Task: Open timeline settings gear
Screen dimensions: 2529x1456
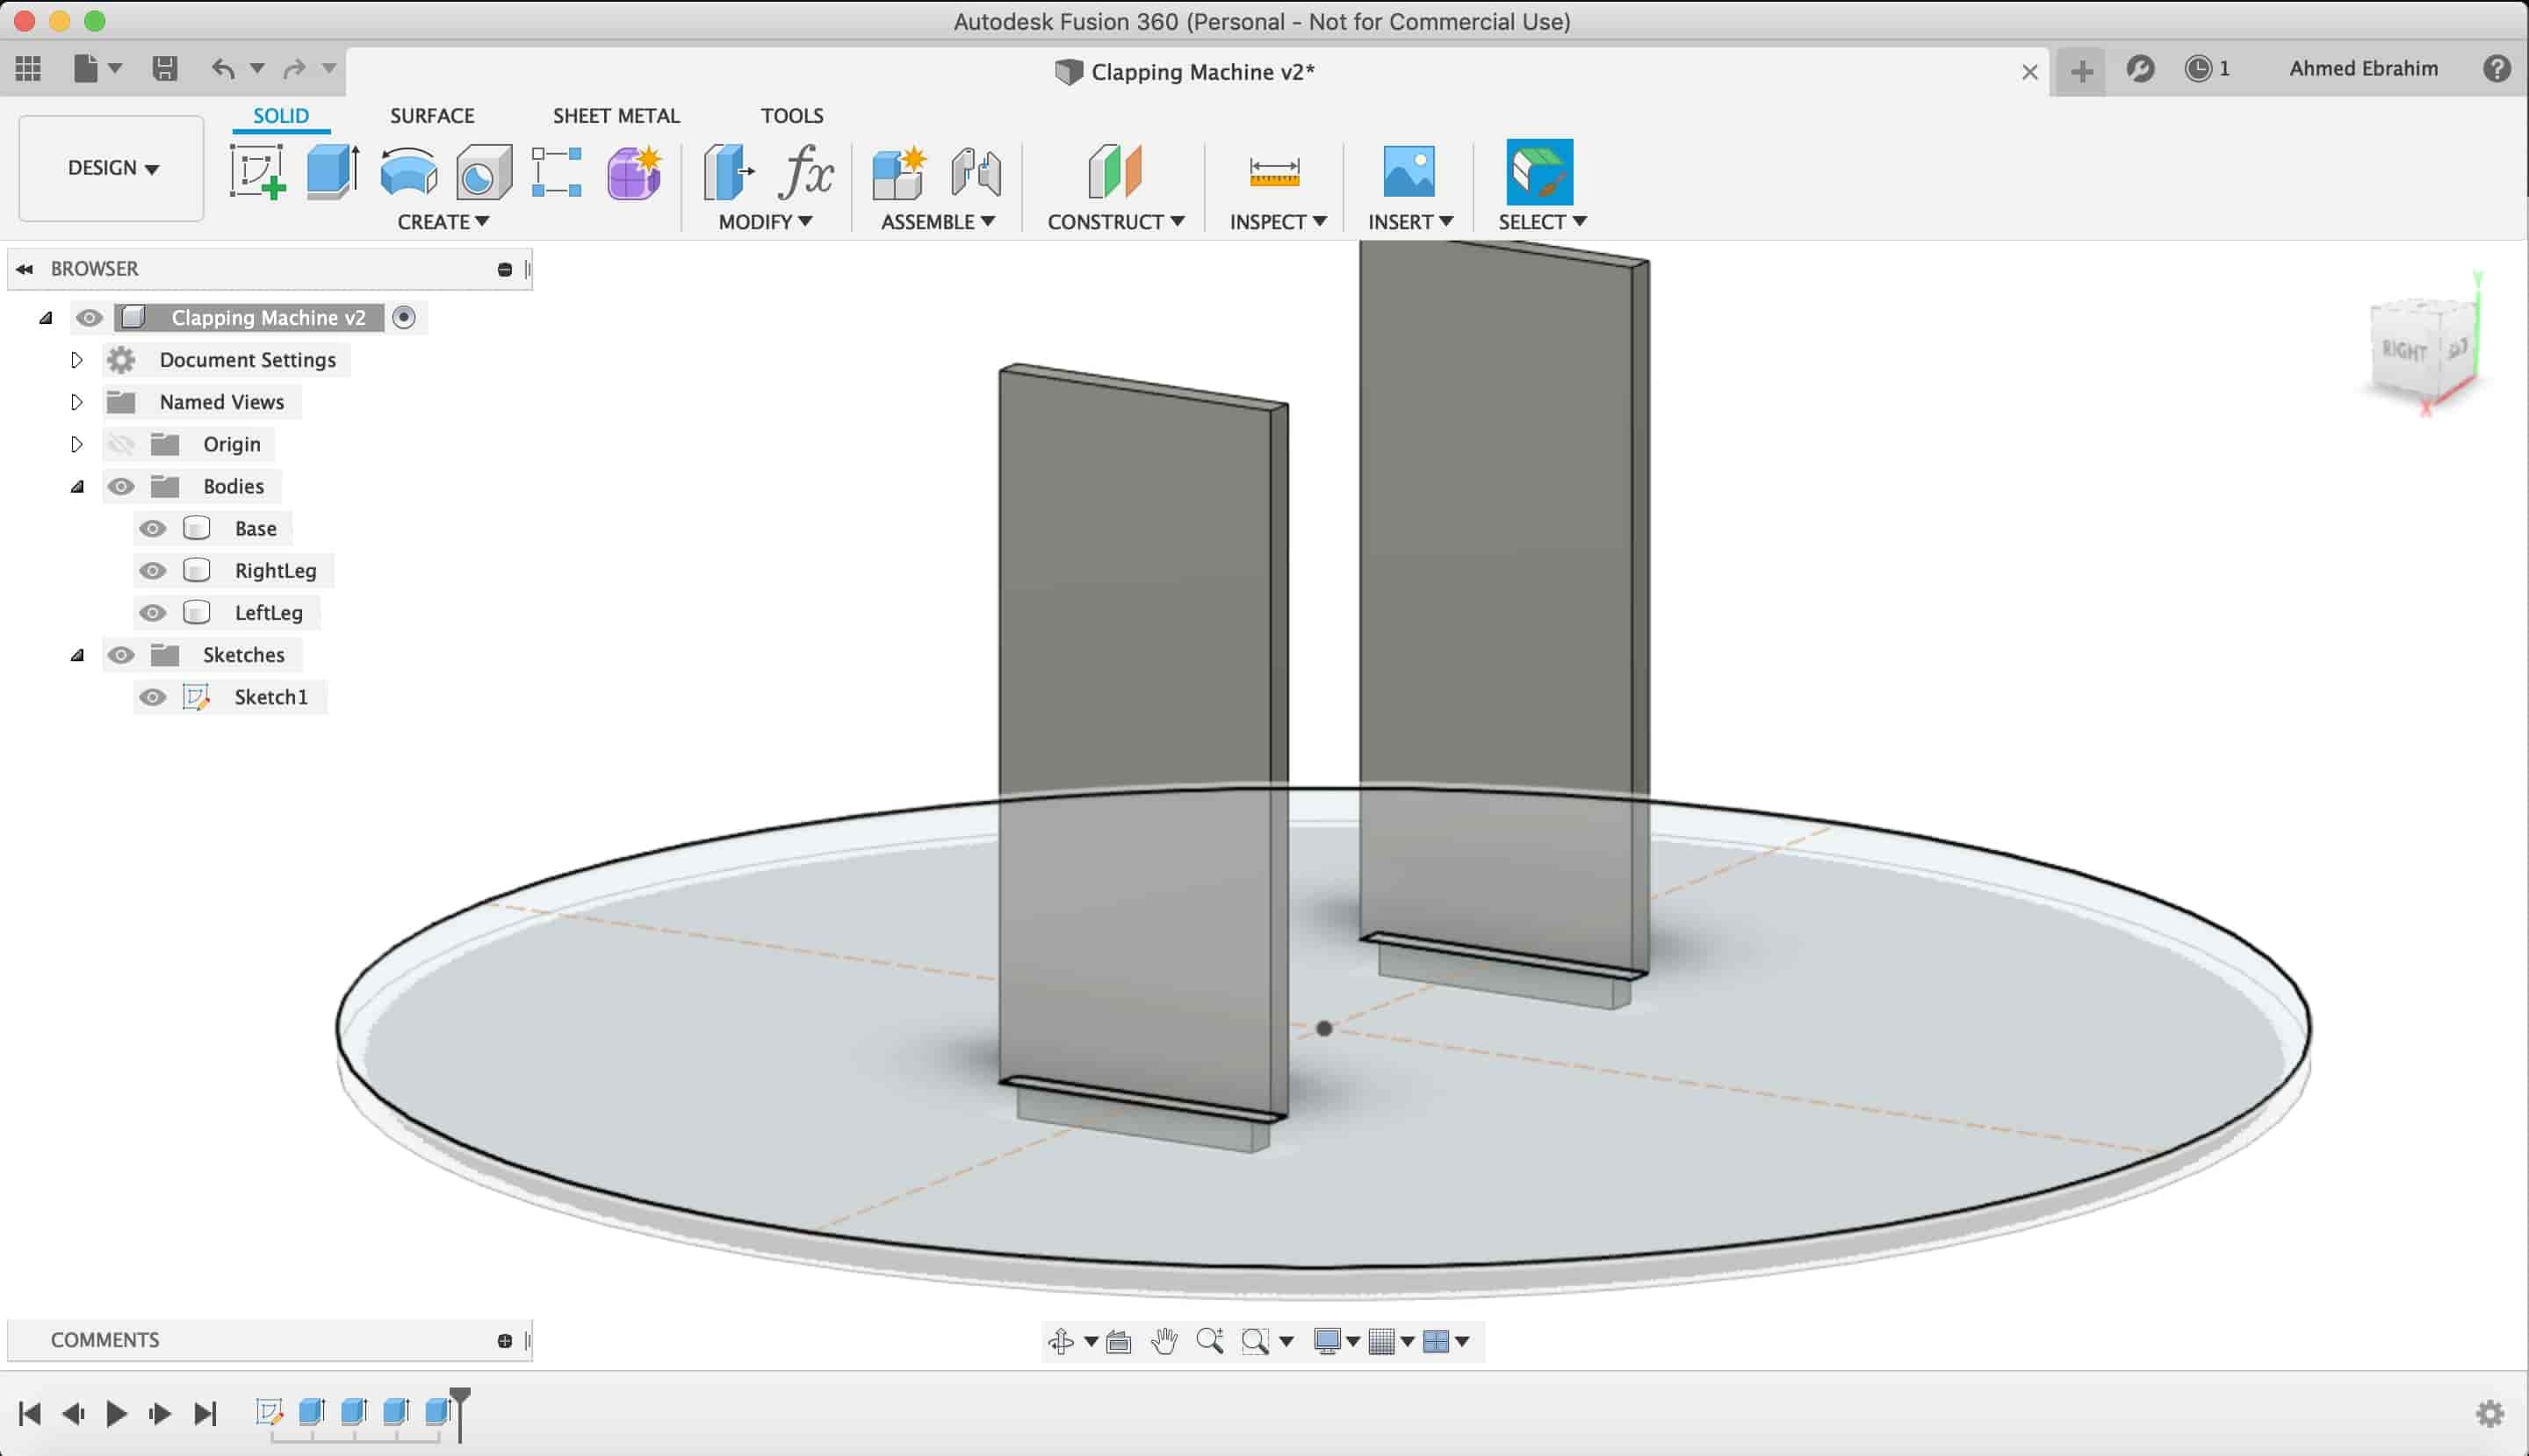Action: coord(2490,1413)
